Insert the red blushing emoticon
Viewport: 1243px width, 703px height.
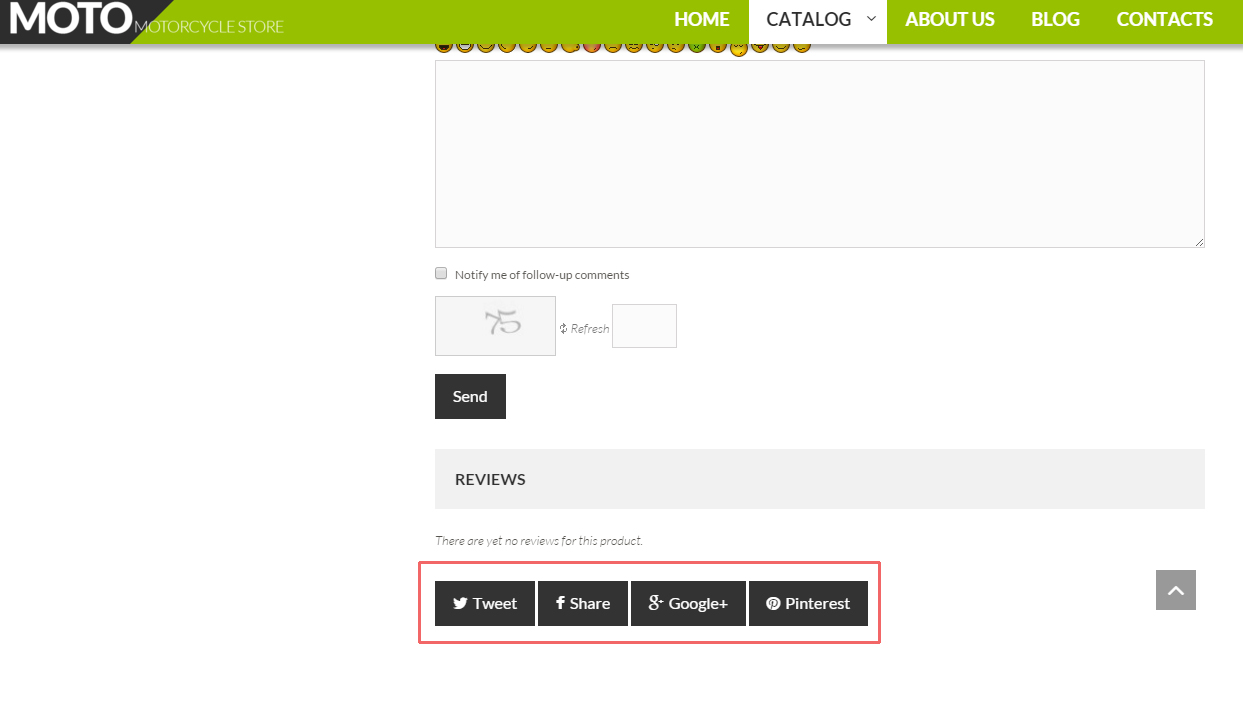point(591,46)
